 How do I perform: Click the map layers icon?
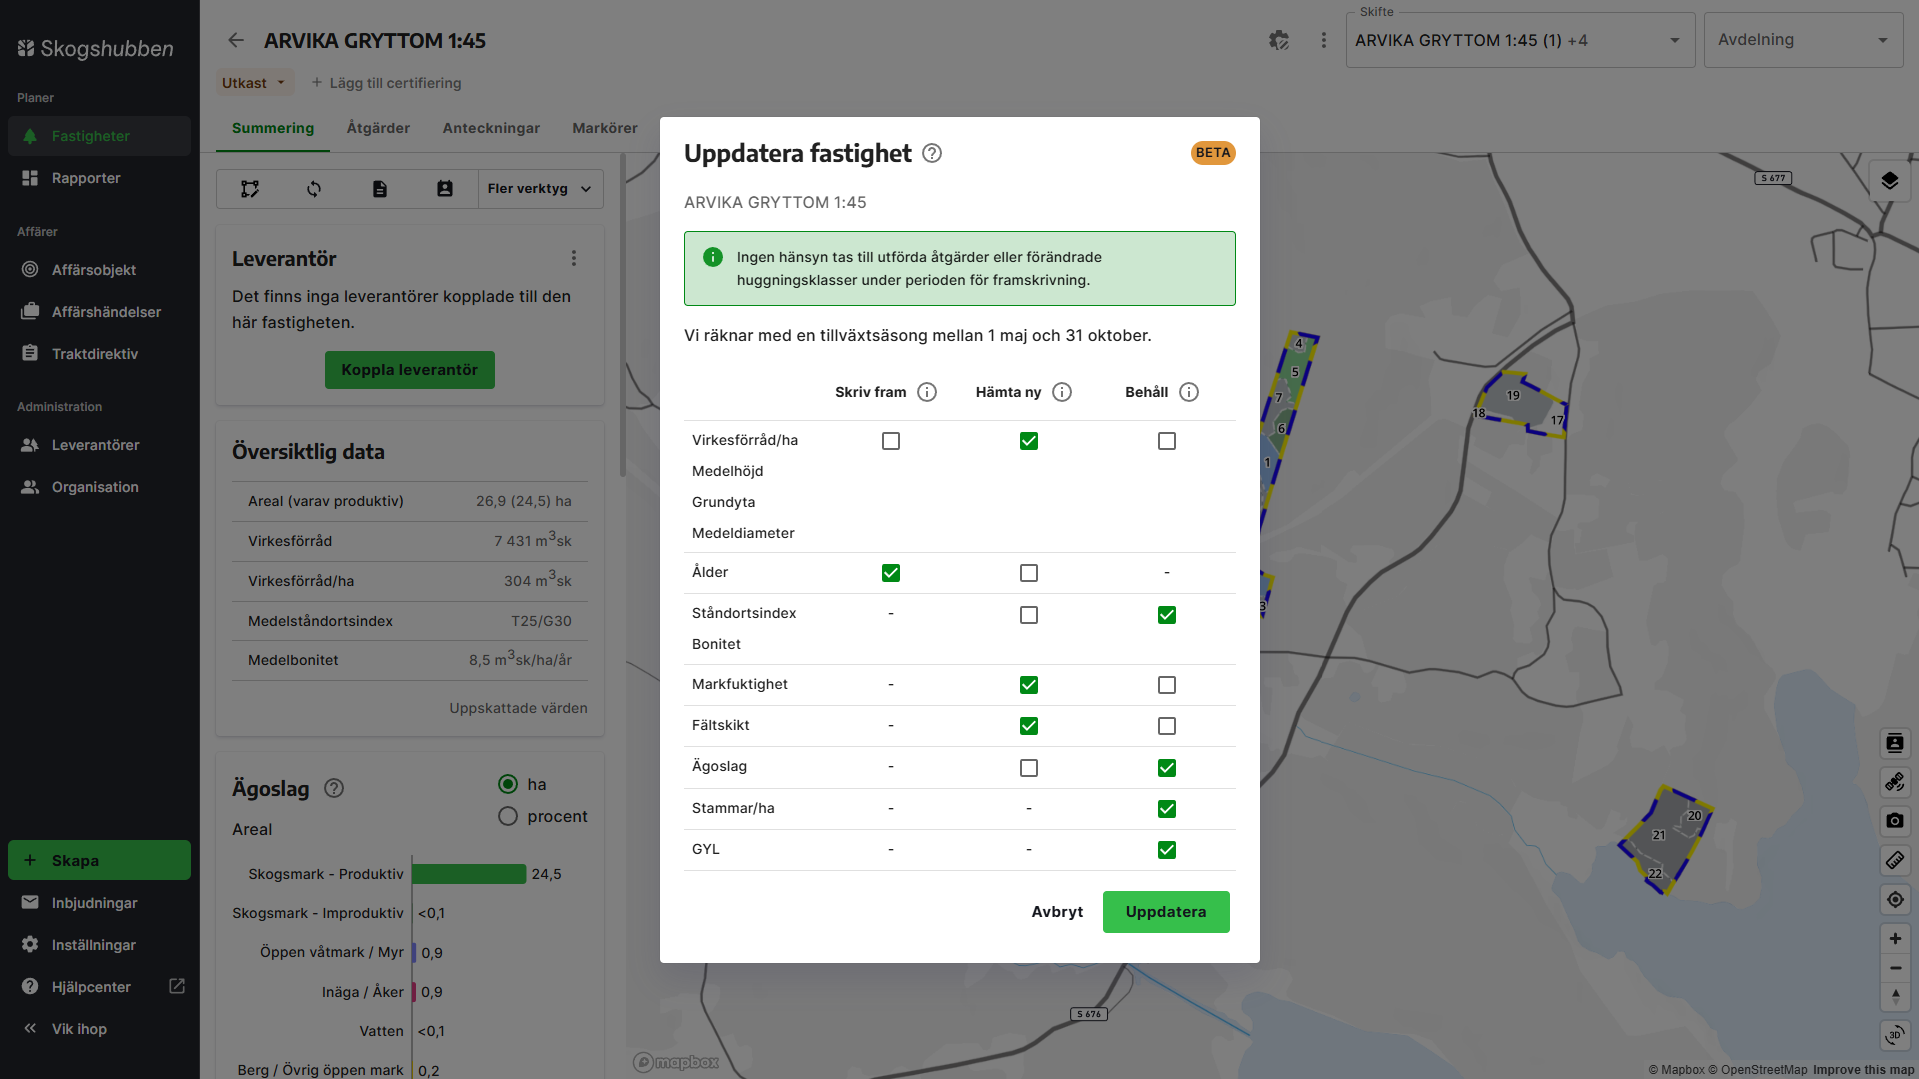[x=1889, y=181]
